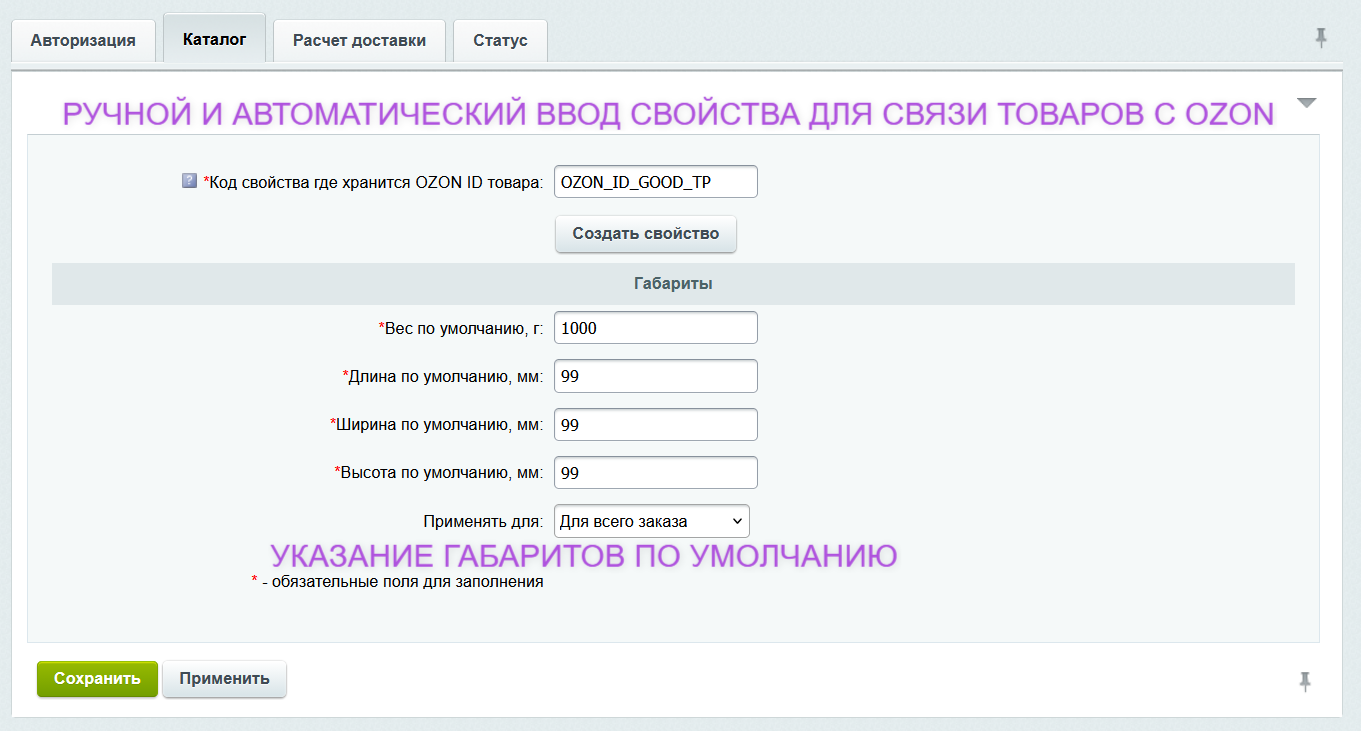Click the 'Применять для:' label
The image size is (1361, 731).
pos(483,521)
